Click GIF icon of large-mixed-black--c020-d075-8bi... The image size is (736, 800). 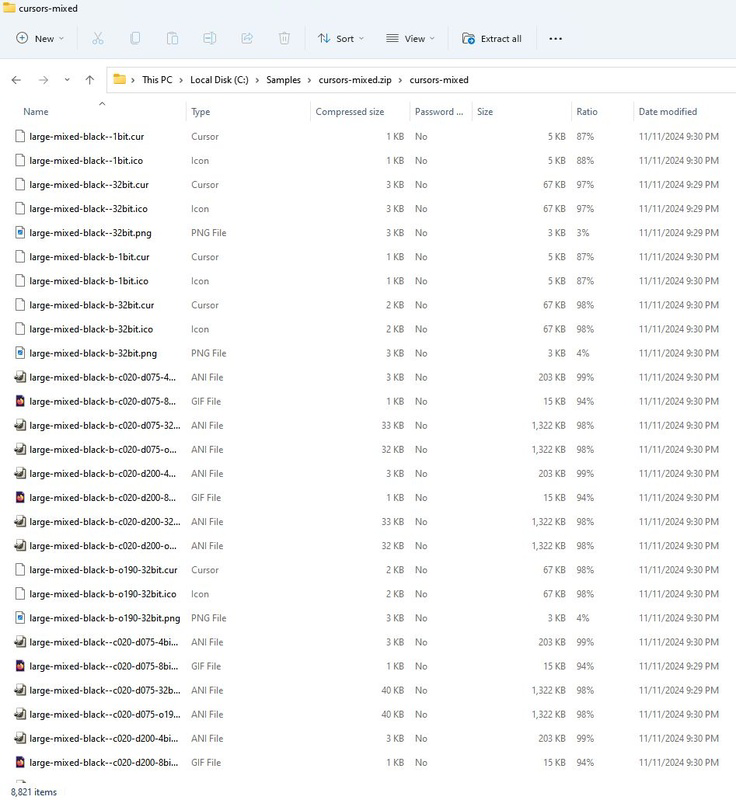coord(20,666)
